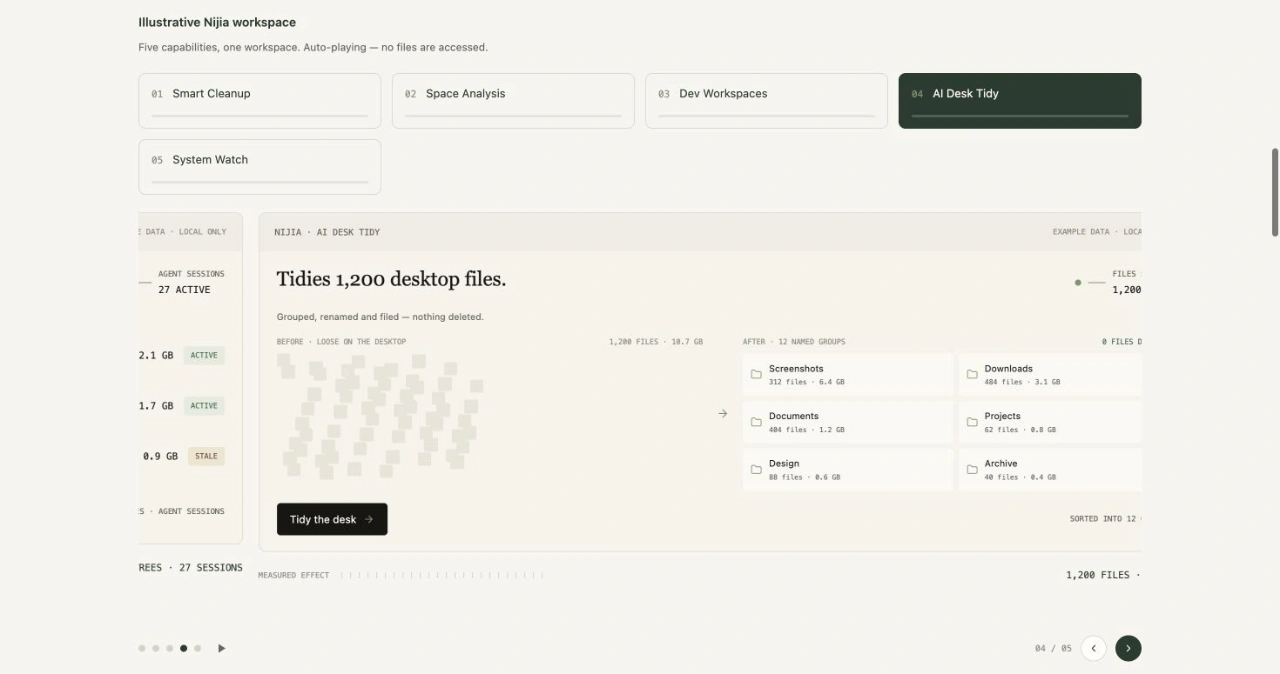Image resolution: width=1280 pixels, height=674 pixels.
Task: Open the Documents folder icon
Action: (756, 422)
